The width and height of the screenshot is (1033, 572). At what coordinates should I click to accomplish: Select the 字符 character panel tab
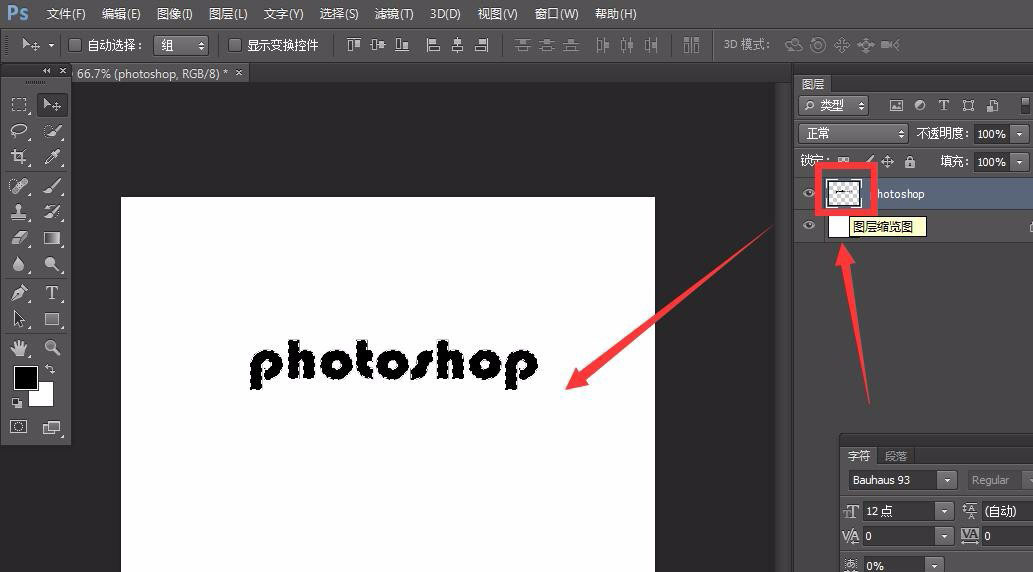[x=859, y=456]
